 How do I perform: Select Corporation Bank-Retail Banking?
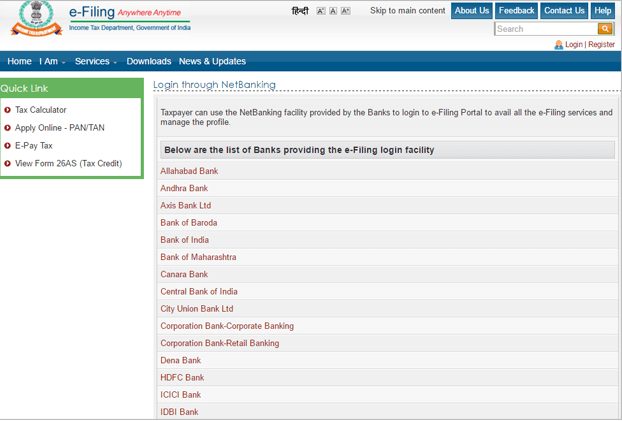[220, 343]
